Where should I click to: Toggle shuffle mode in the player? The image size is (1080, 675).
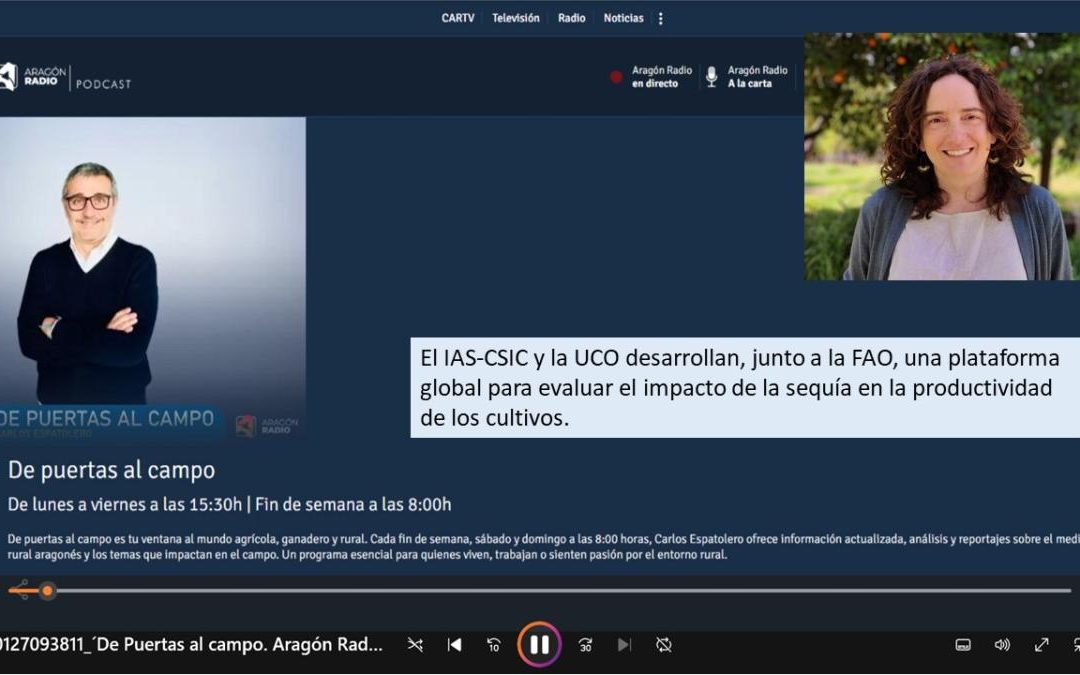click(x=415, y=645)
